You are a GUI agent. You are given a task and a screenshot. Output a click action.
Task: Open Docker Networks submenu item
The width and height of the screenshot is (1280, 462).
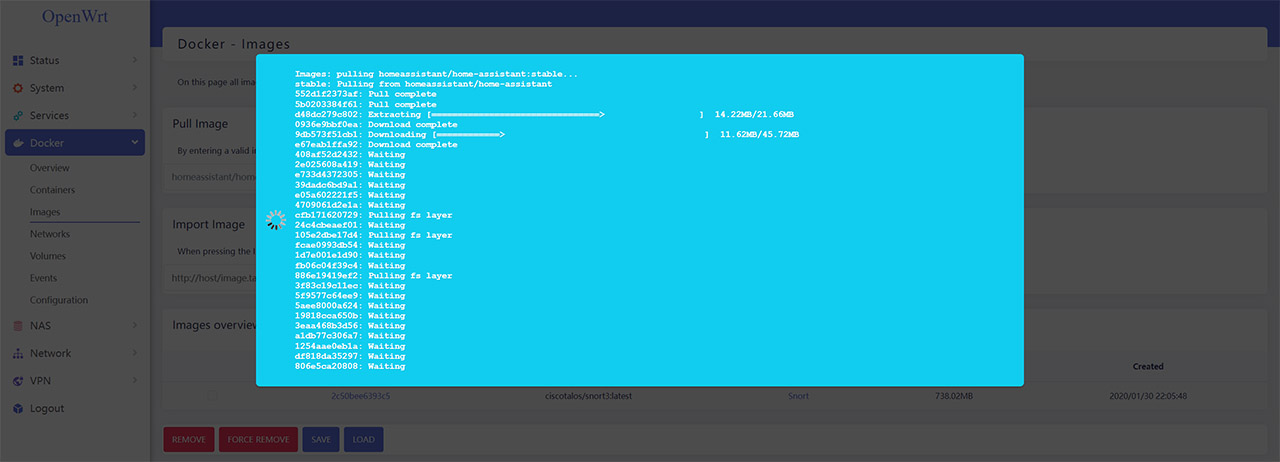50,234
